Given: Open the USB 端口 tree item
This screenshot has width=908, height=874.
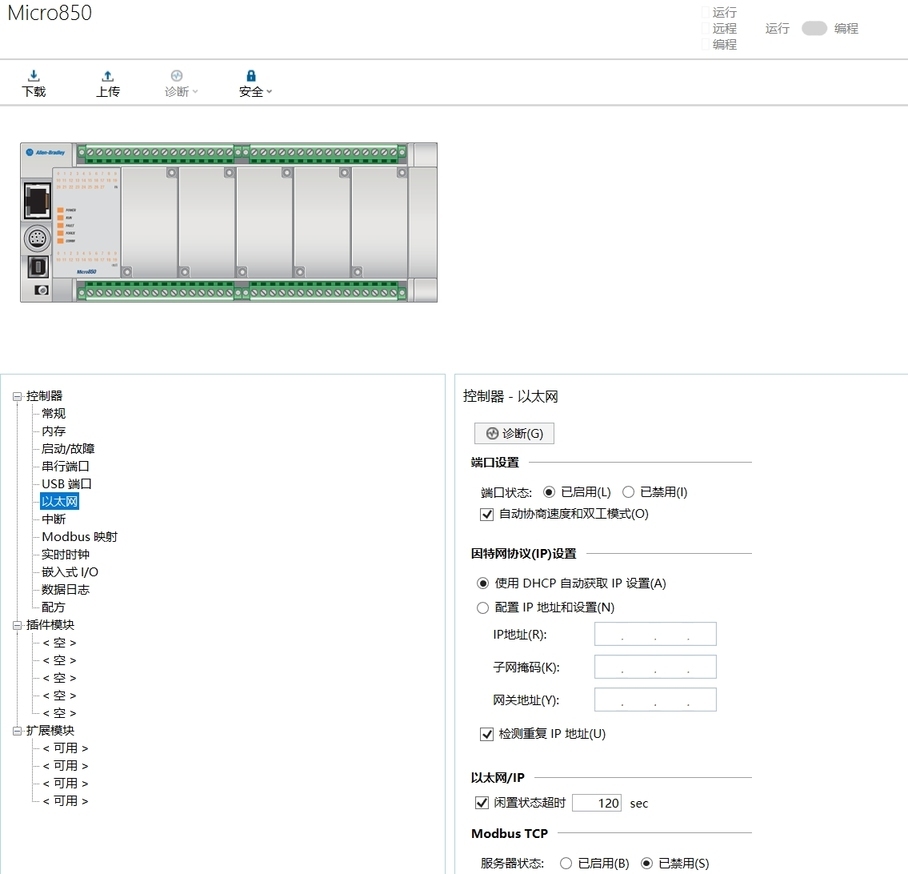Looking at the screenshot, I should pos(67,484).
